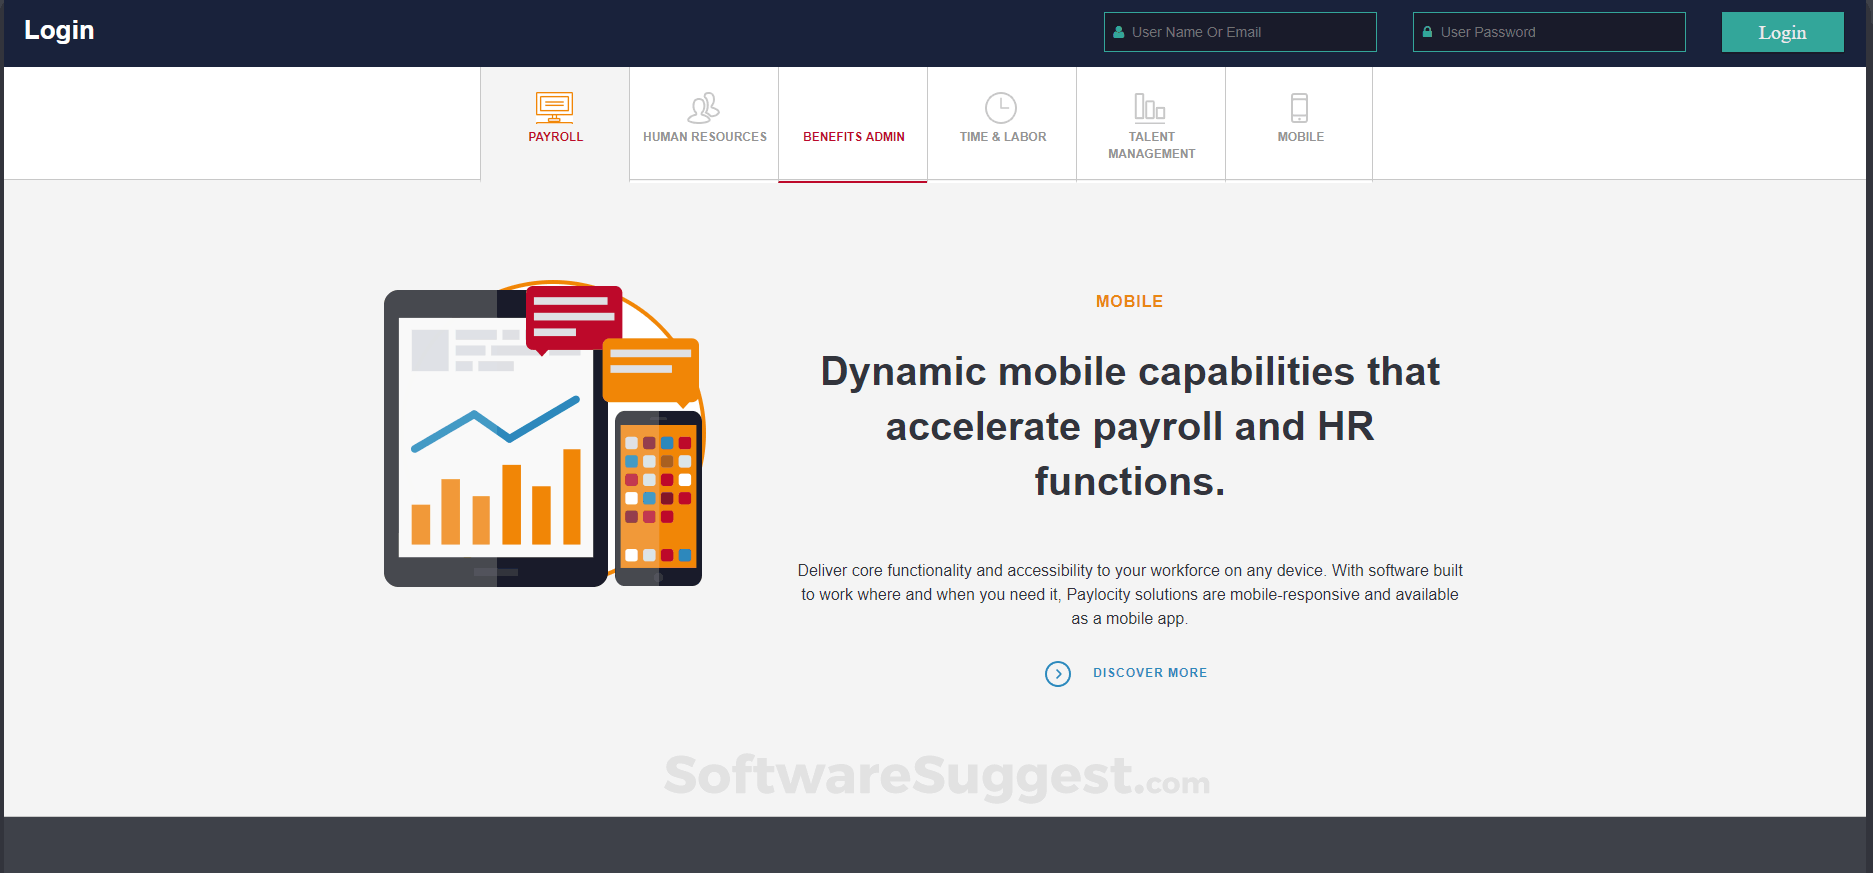Image resolution: width=1873 pixels, height=873 pixels.
Task: Click the Mobile phone icon
Action: click(1299, 107)
